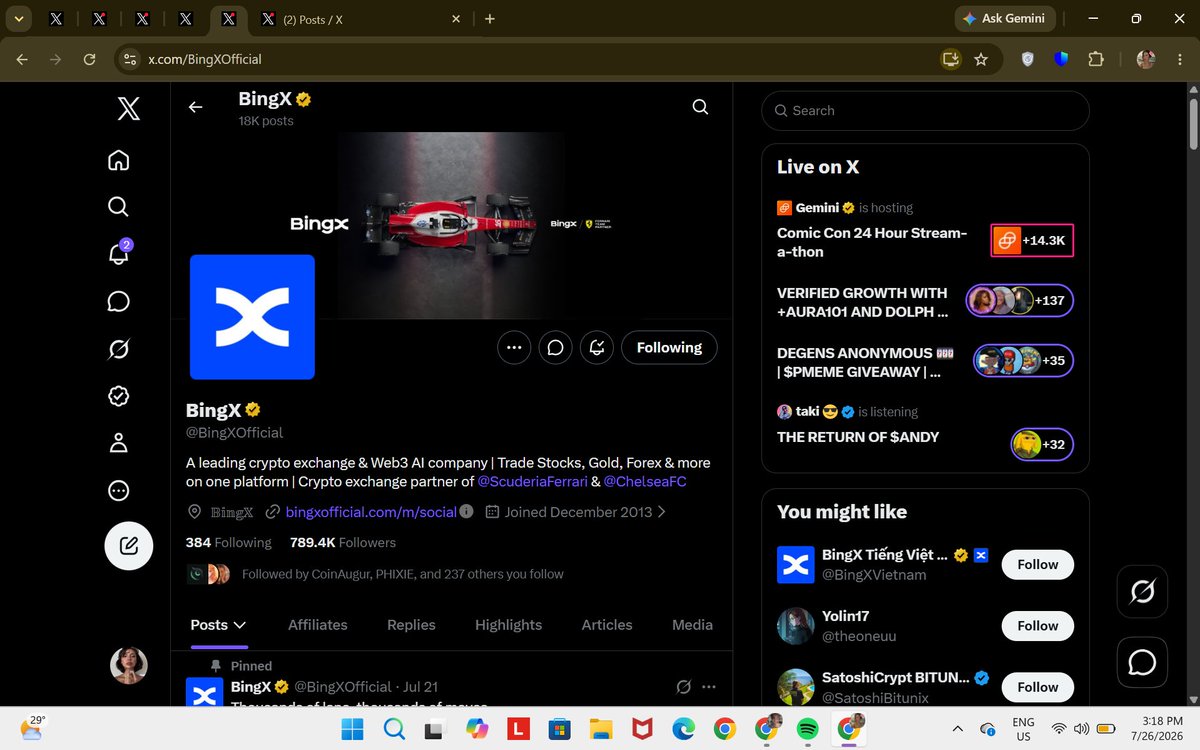This screenshot has width=1200, height=750.
Task: Go to Home in X sidebar
Action: (x=118, y=160)
